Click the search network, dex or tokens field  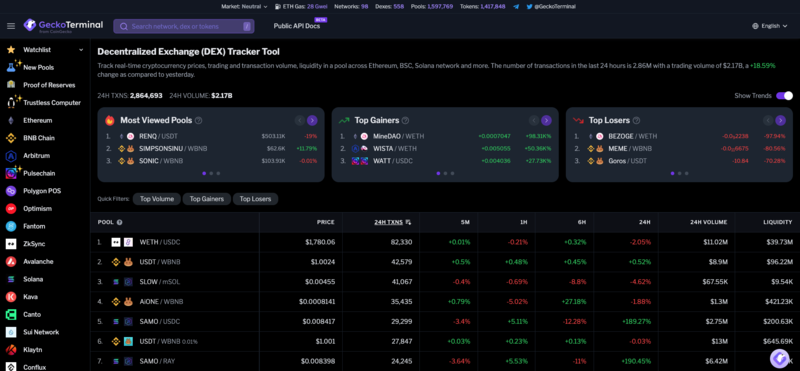(184, 26)
